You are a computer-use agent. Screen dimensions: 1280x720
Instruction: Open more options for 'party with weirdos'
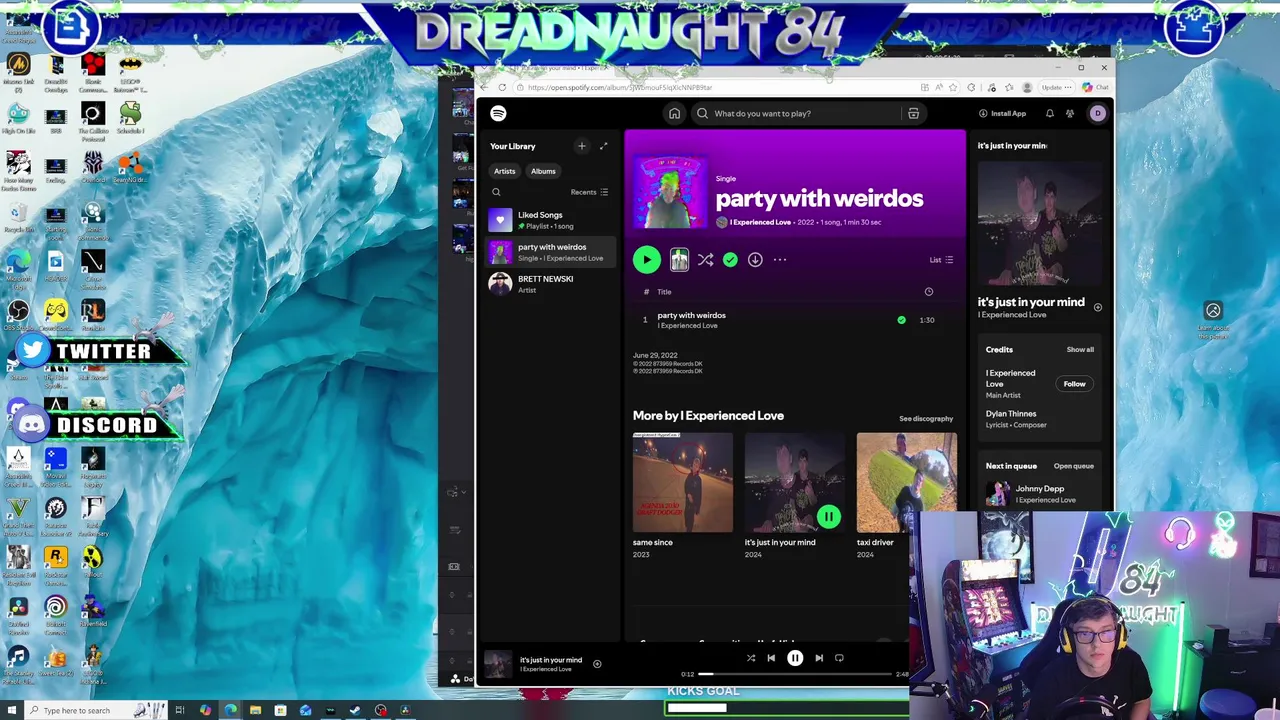click(x=780, y=260)
